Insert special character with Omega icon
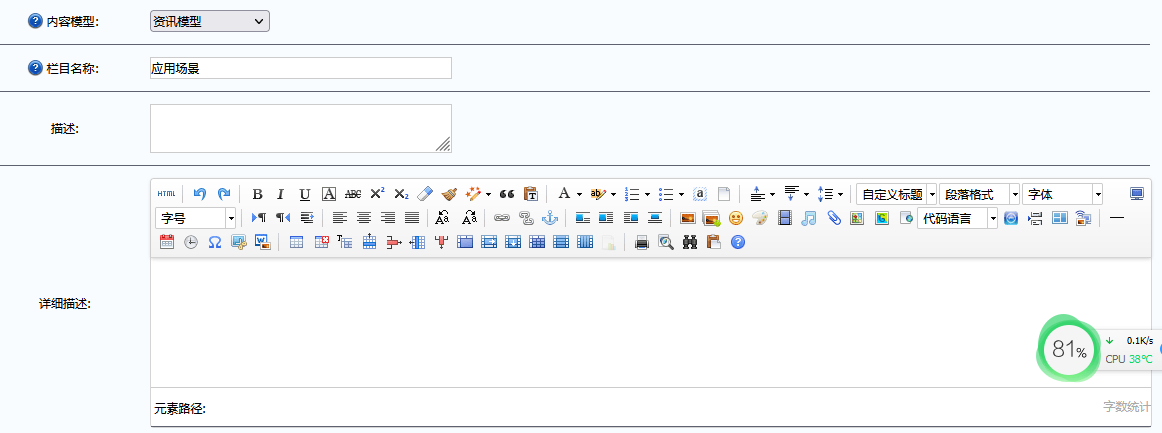The height and width of the screenshot is (433, 1162). [x=214, y=242]
